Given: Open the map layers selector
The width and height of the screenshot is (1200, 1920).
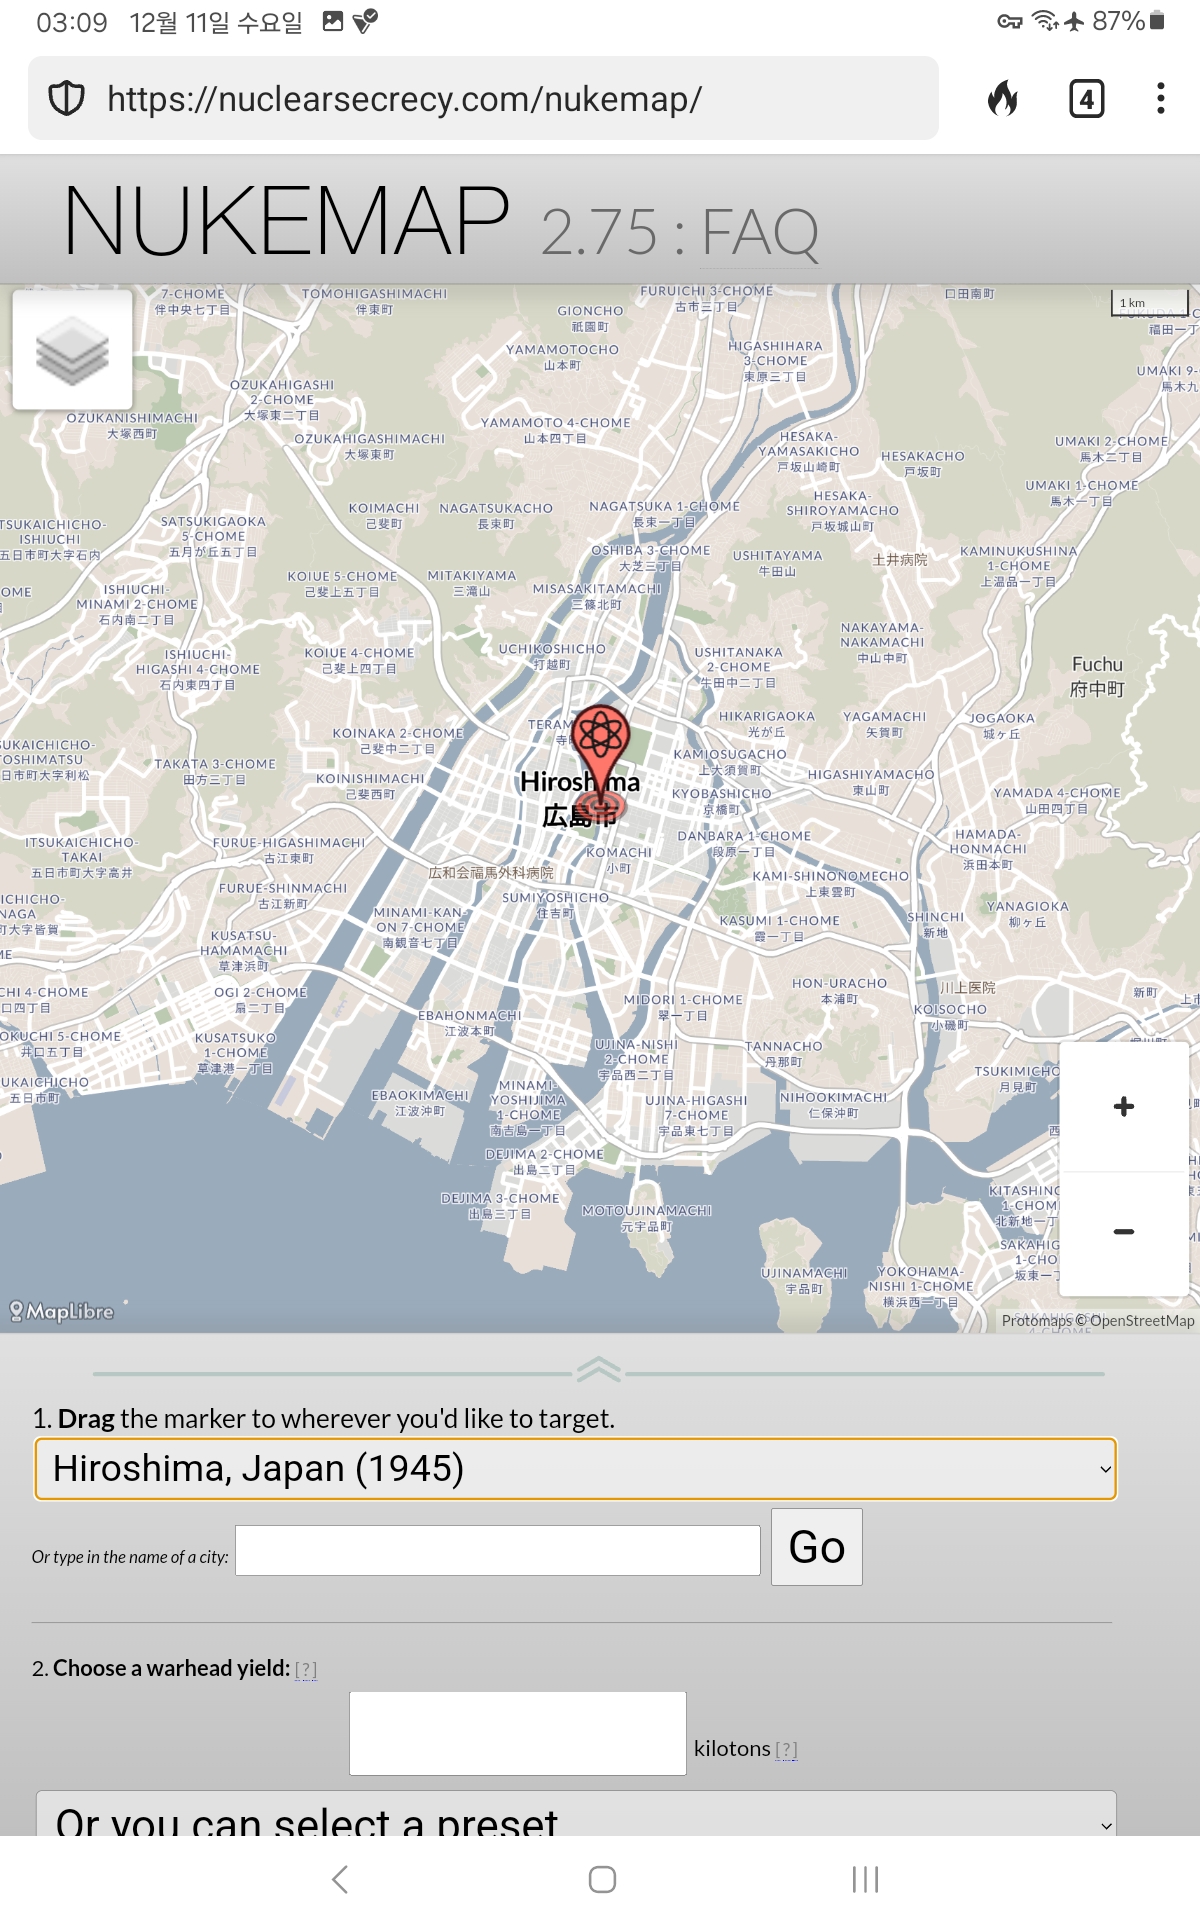Looking at the screenshot, I should (72, 349).
